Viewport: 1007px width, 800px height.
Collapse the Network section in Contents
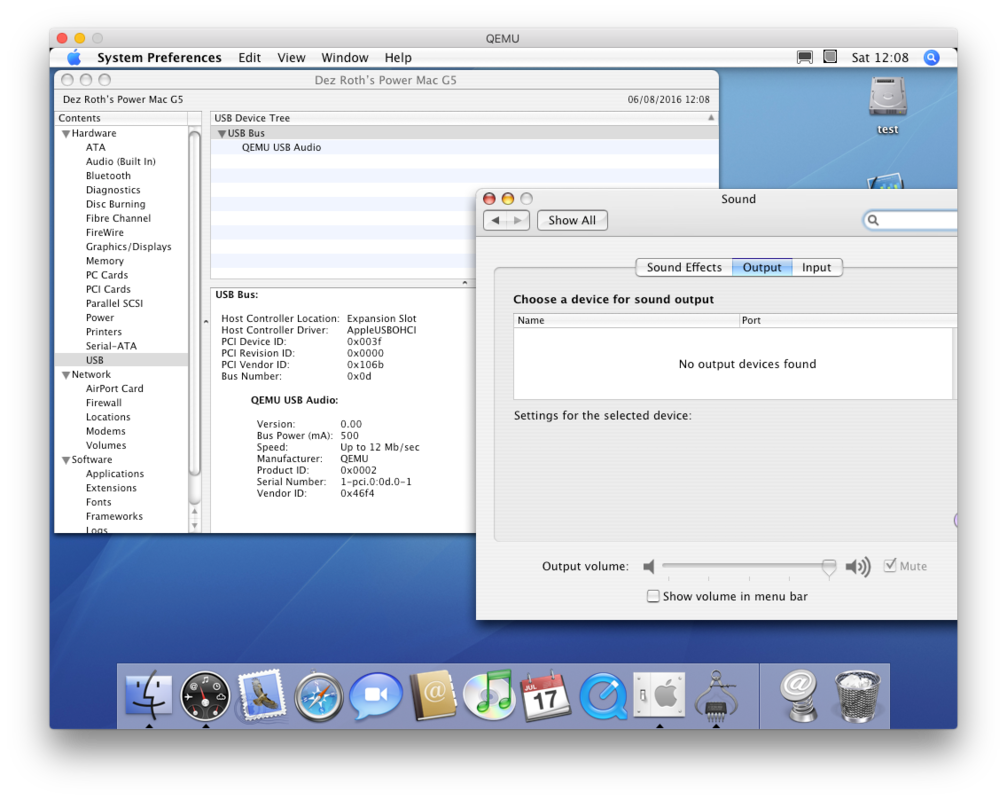pyautogui.click(x=66, y=375)
